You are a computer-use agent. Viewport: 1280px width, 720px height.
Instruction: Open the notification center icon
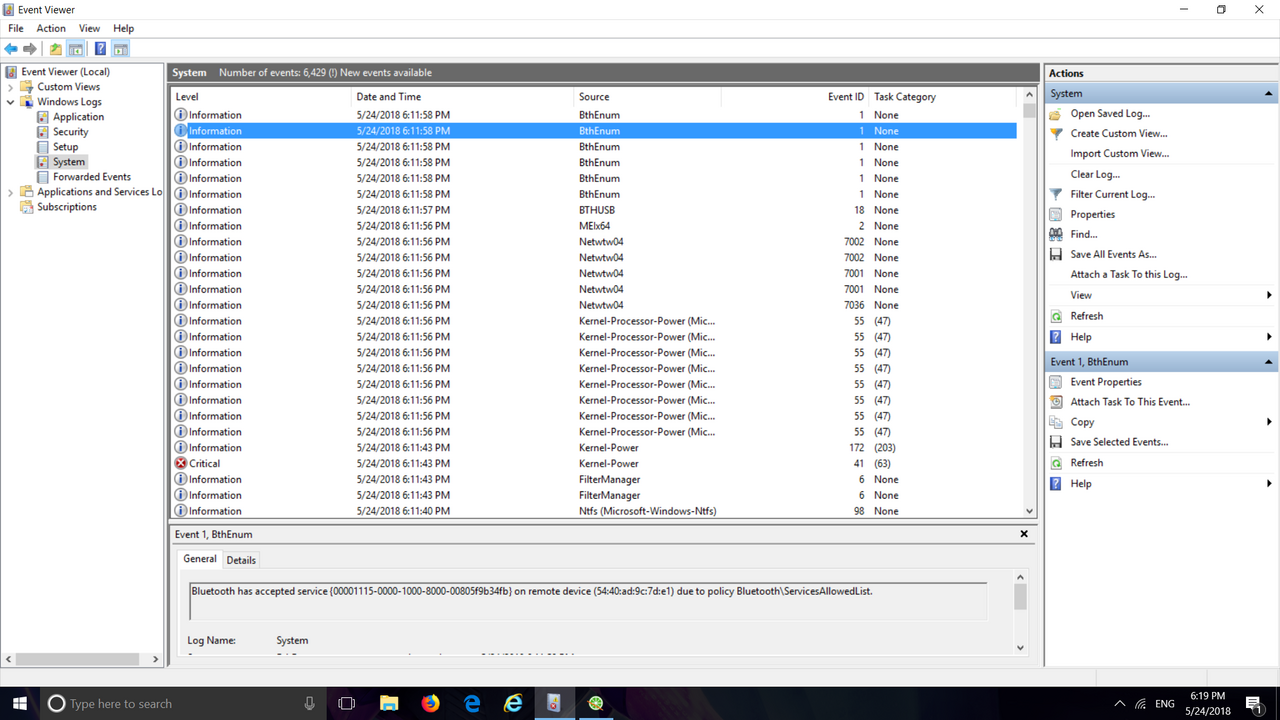pos(1253,703)
